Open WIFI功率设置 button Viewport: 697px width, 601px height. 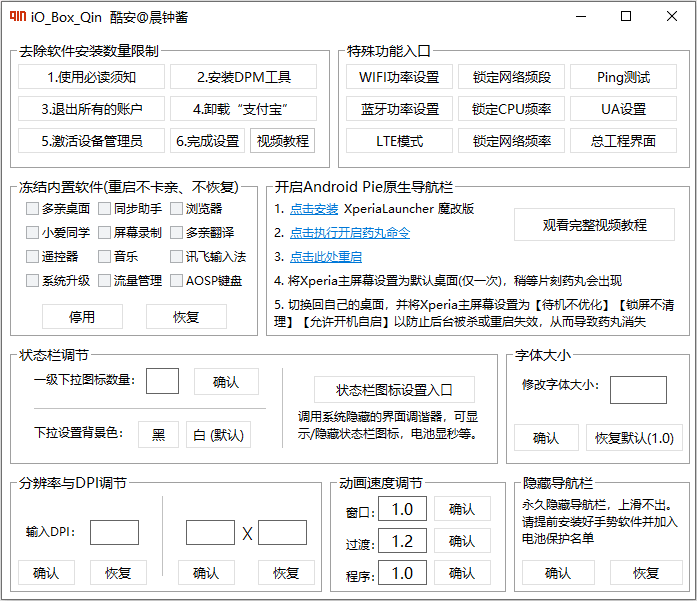(x=399, y=77)
